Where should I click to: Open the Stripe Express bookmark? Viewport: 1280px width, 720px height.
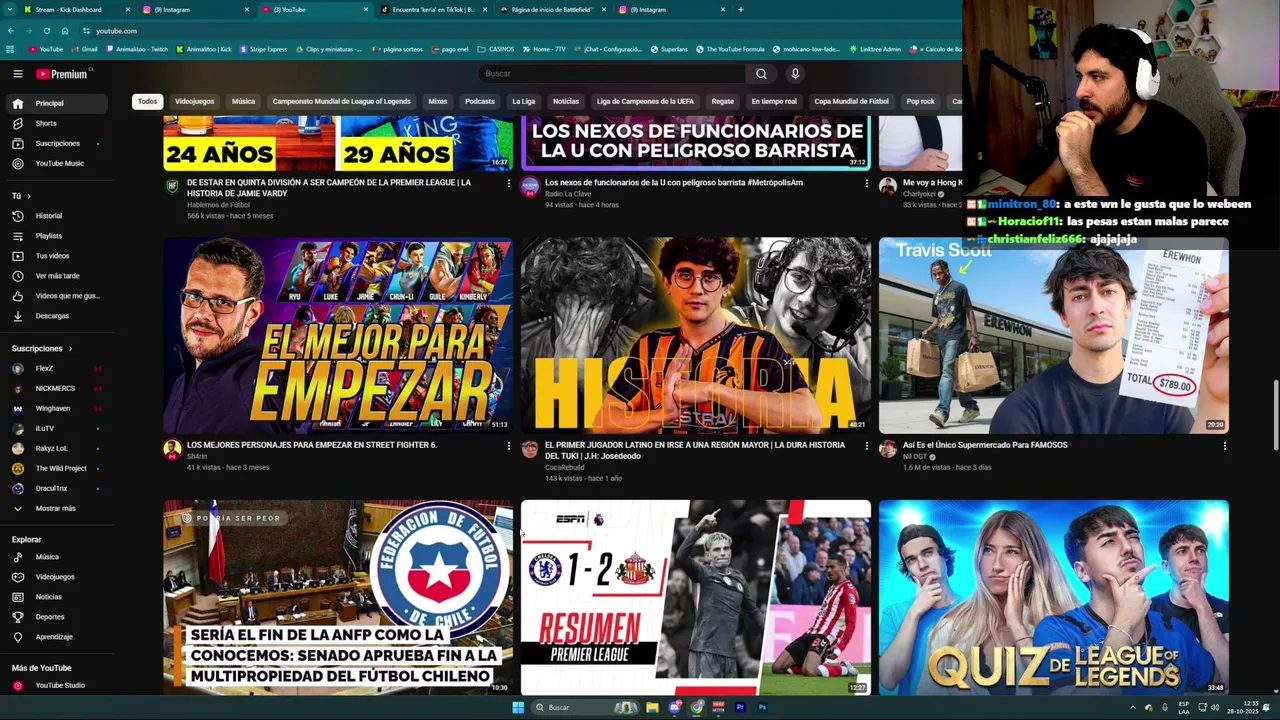[262, 49]
